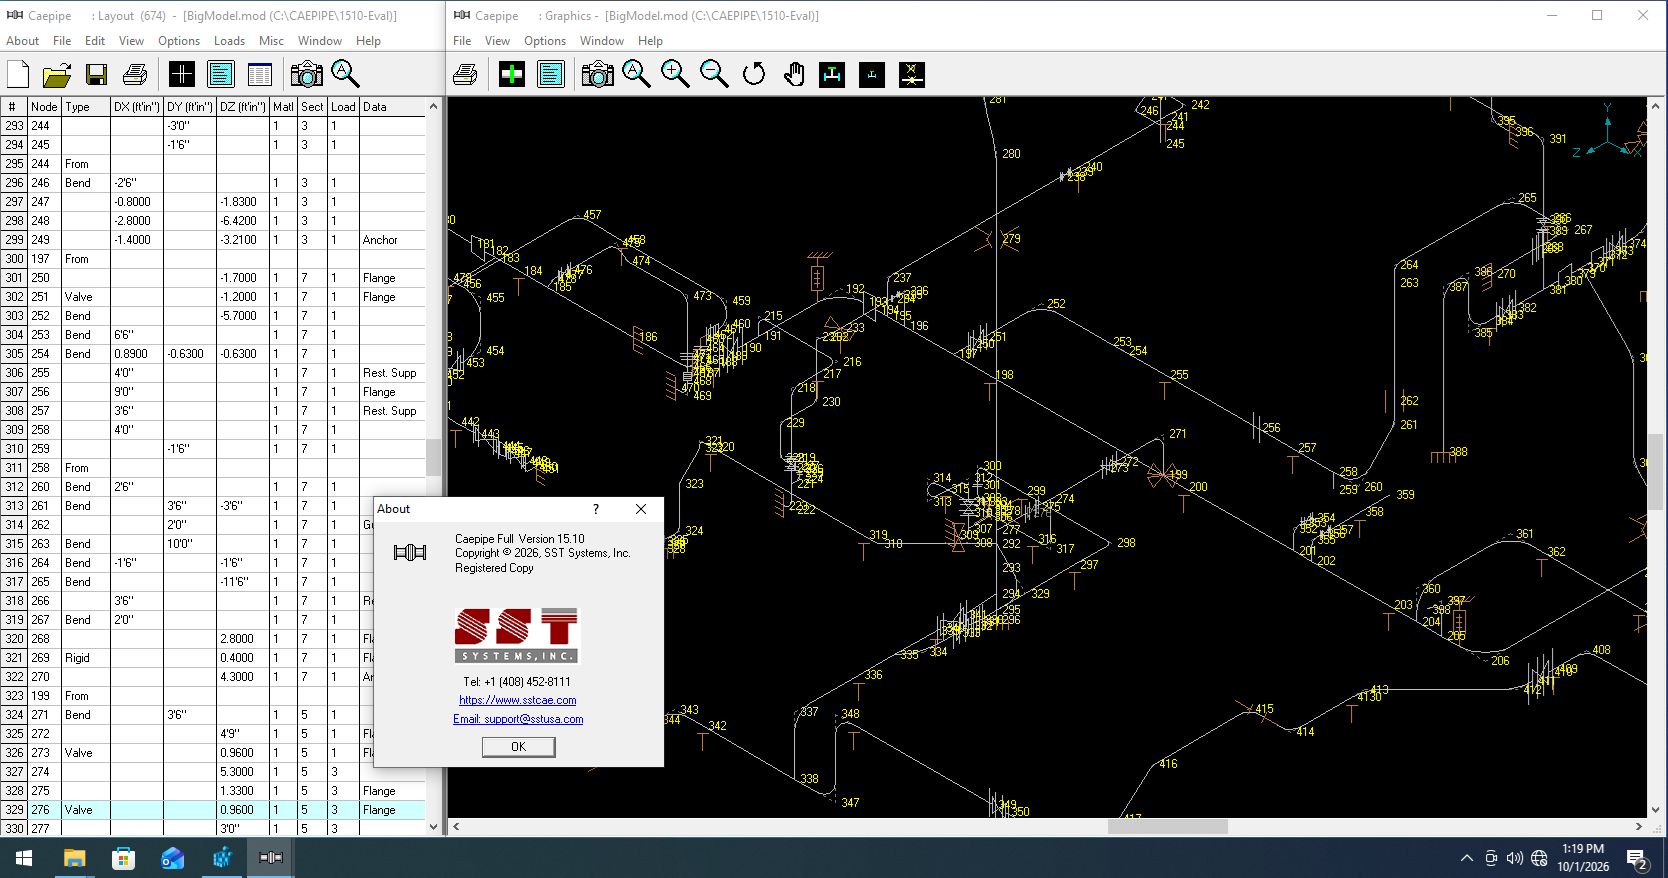Rotate the graphics view with turn icon
Image resolution: width=1668 pixels, height=878 pixels.
pos(754,74)
